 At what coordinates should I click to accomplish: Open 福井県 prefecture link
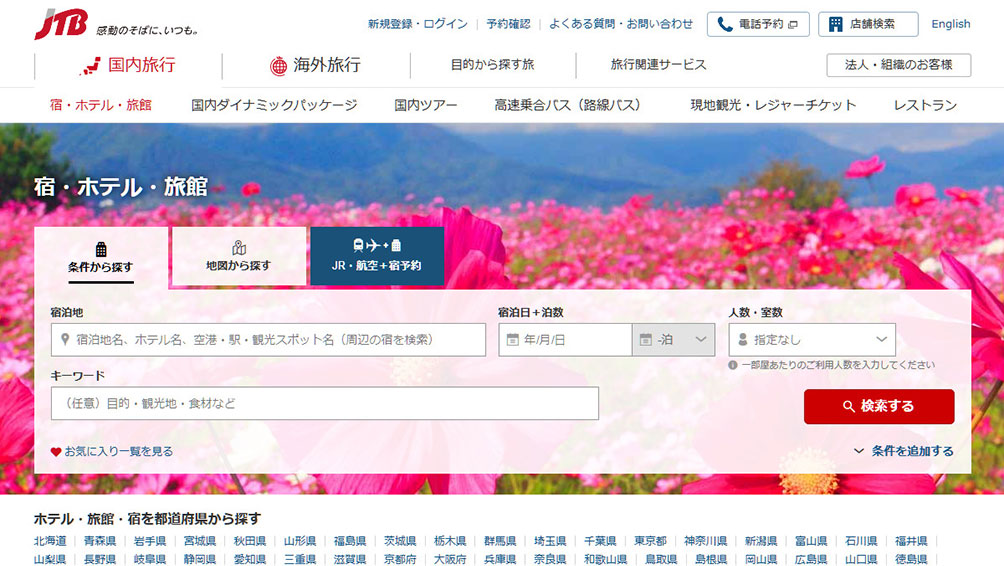(x=911, y=541)
